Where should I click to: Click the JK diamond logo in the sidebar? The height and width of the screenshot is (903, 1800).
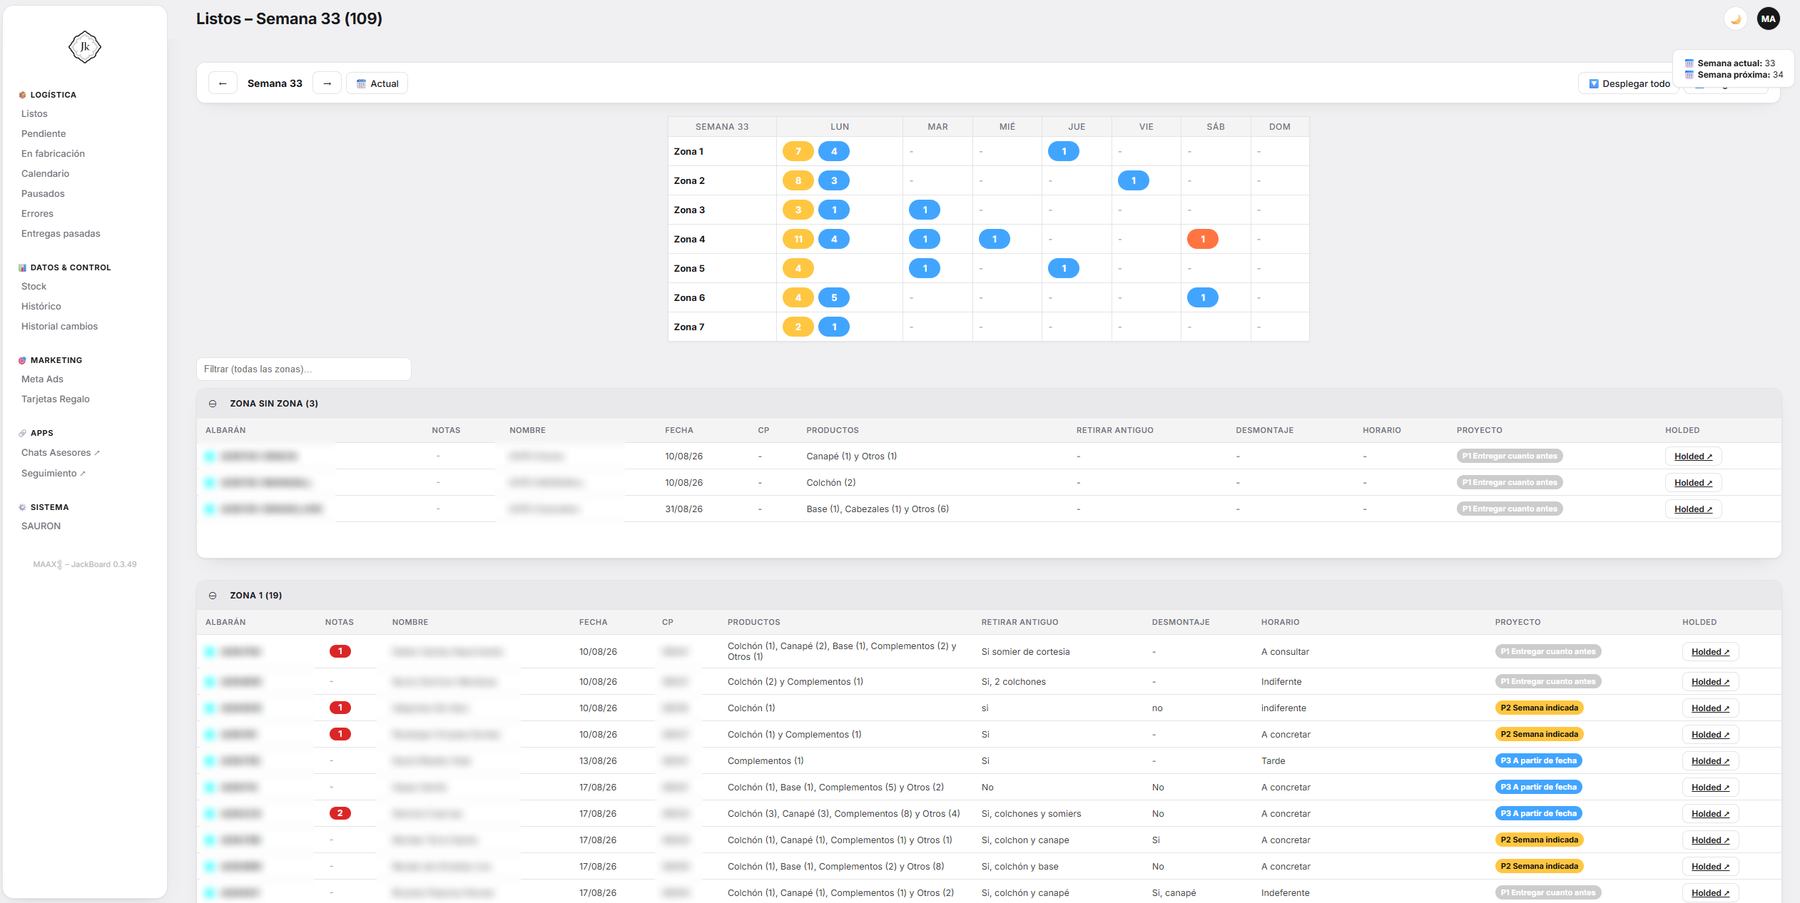pyautogui.click(x=85, y=47)
